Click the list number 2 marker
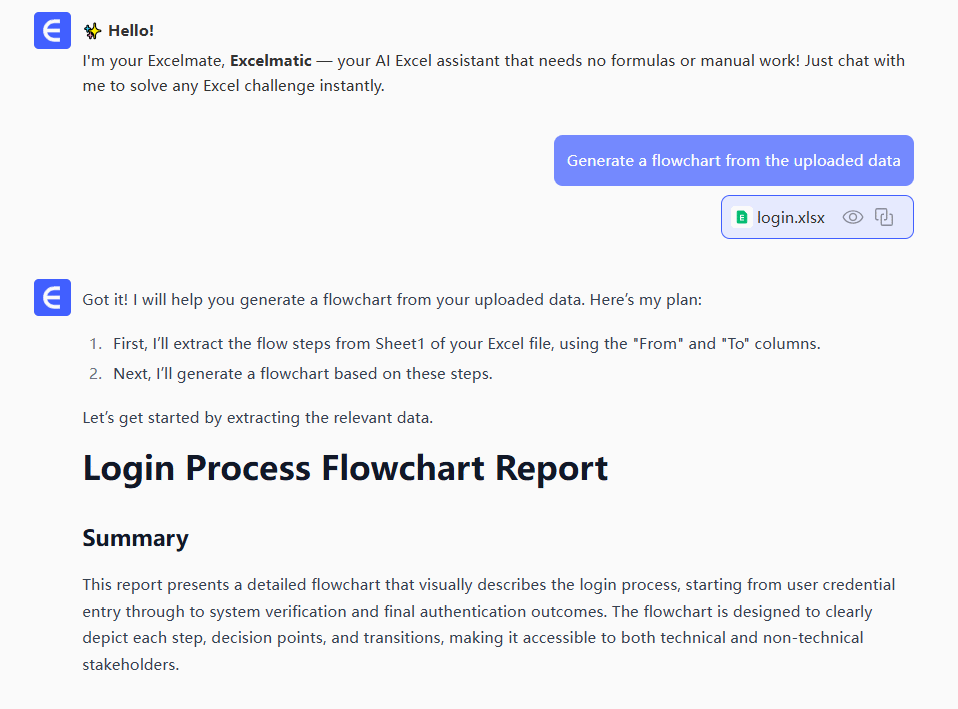This screenshot has width=958, height=709. coord(96,375)
